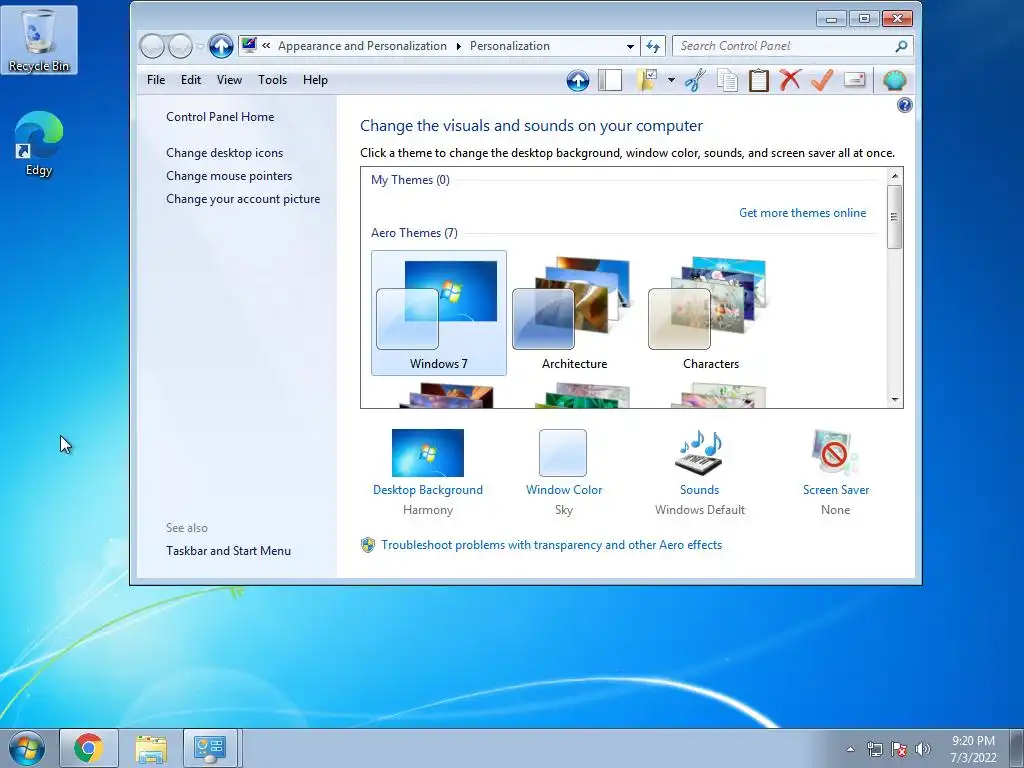
Task: Click the Copy toolbar icon
Action: (727, 80)
